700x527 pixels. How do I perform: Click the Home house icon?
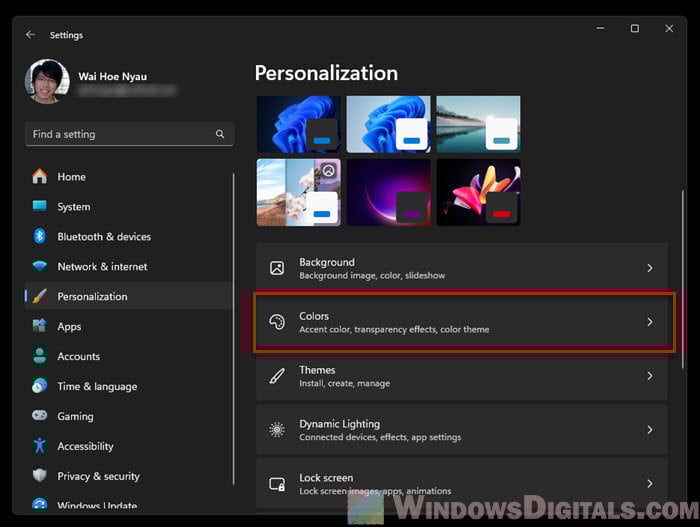pos(40,176)
